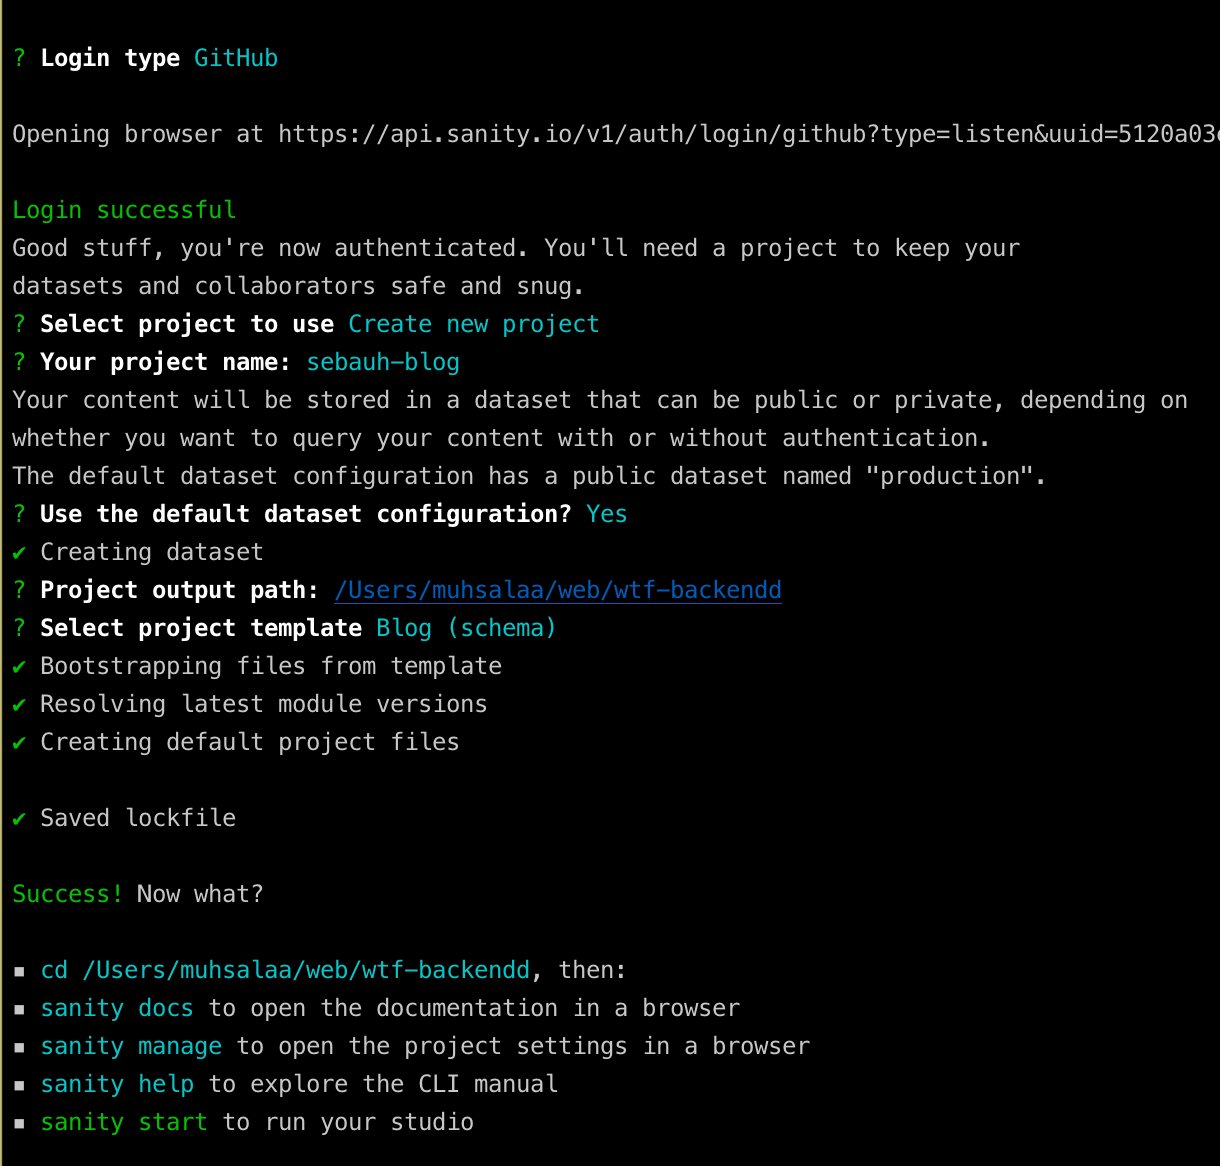
Task: Click the question mark before Select project template
Action: coord(19,628)
